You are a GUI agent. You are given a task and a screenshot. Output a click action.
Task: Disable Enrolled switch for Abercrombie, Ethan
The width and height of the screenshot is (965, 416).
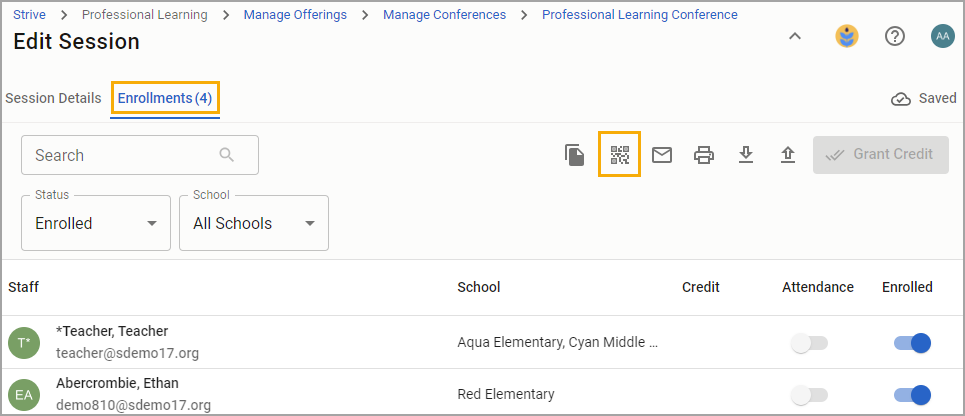click(912, 395)
